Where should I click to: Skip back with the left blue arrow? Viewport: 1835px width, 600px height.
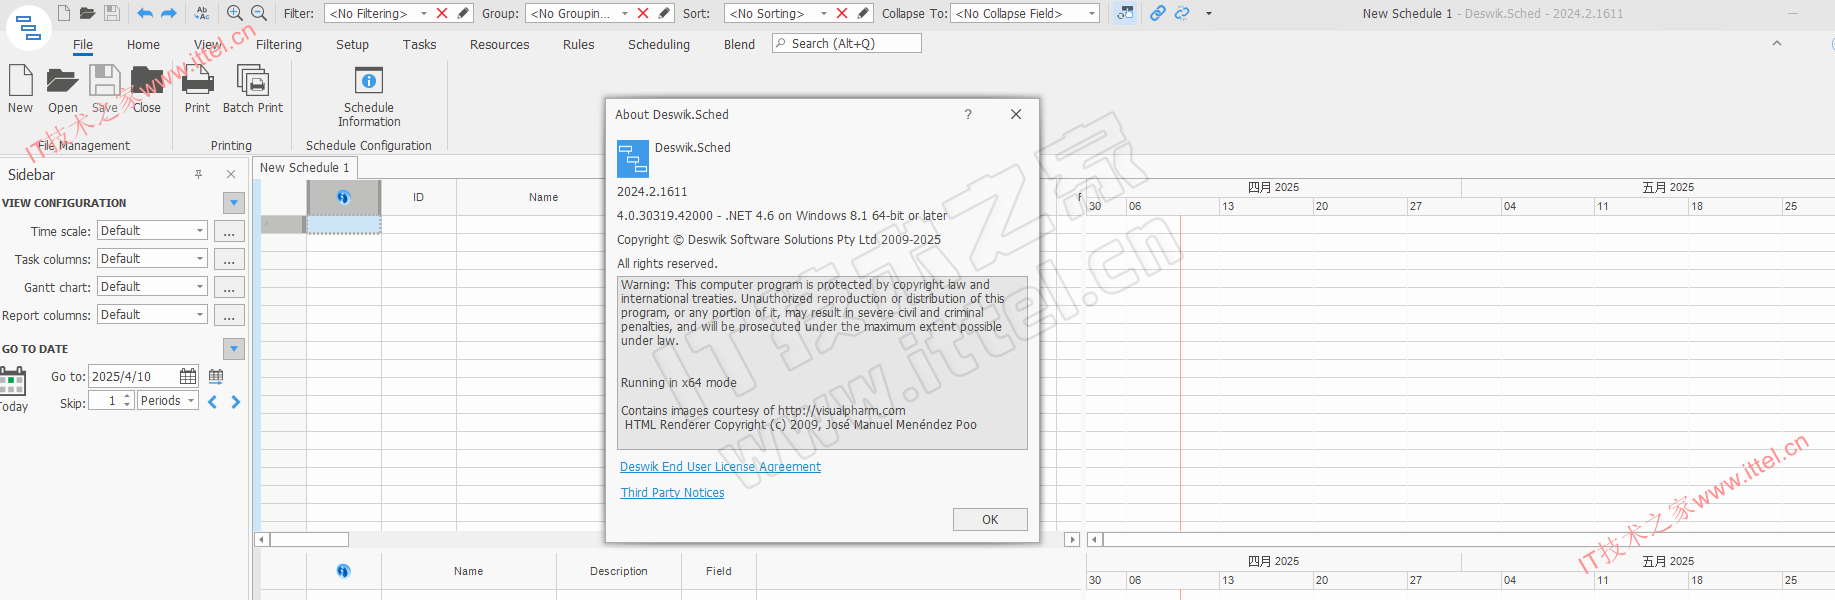tap(212, 402)
